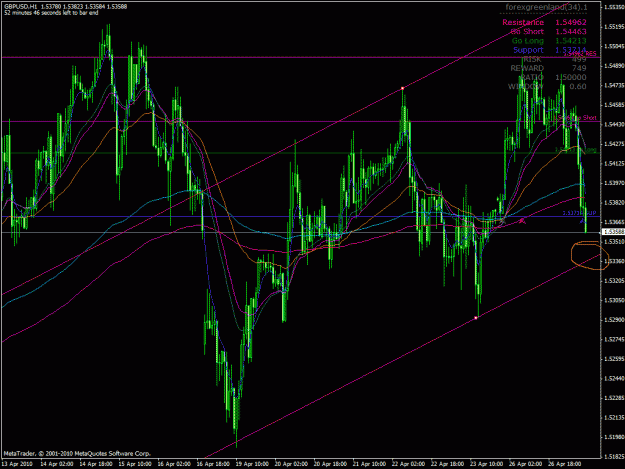625x469 pixels.
Task: Click the Resistance 1.54962 readout
Action: point(544,22)
